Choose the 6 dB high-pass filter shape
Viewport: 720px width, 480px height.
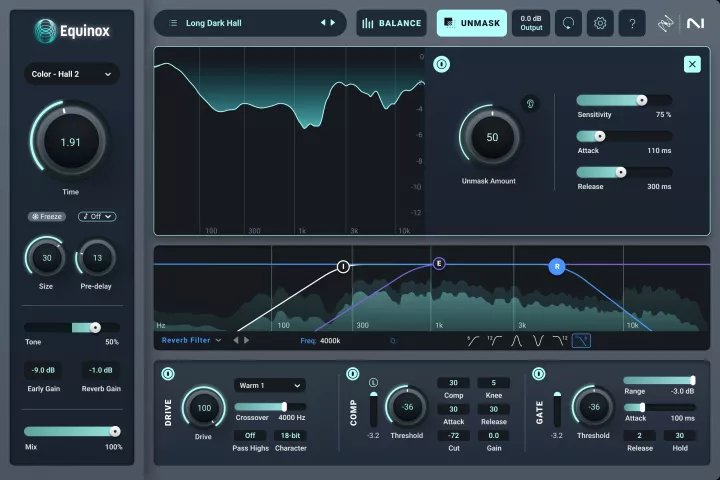click(473, 341)
